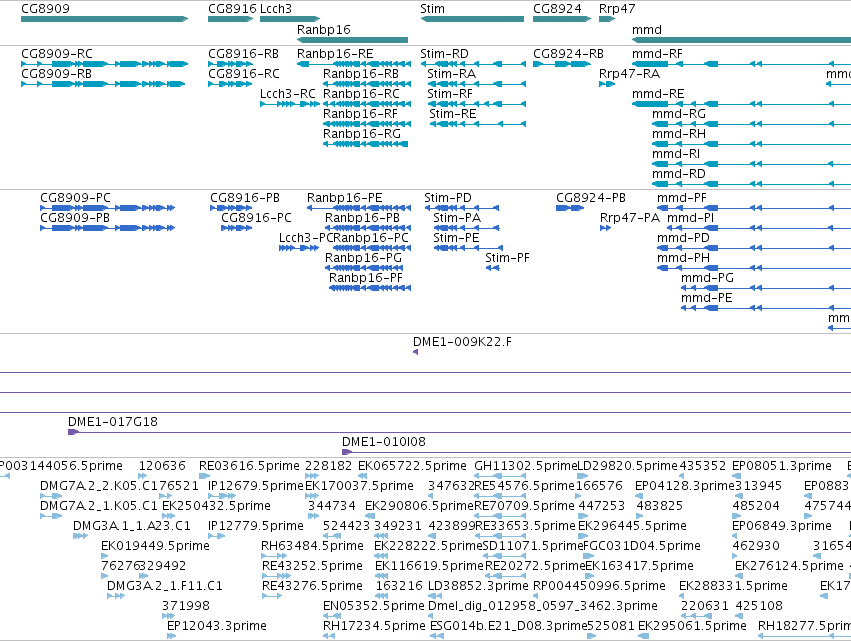Click the mmd-PF protein label
The width and height of the screenshot is (851, 641).
(x=682, y=198)
